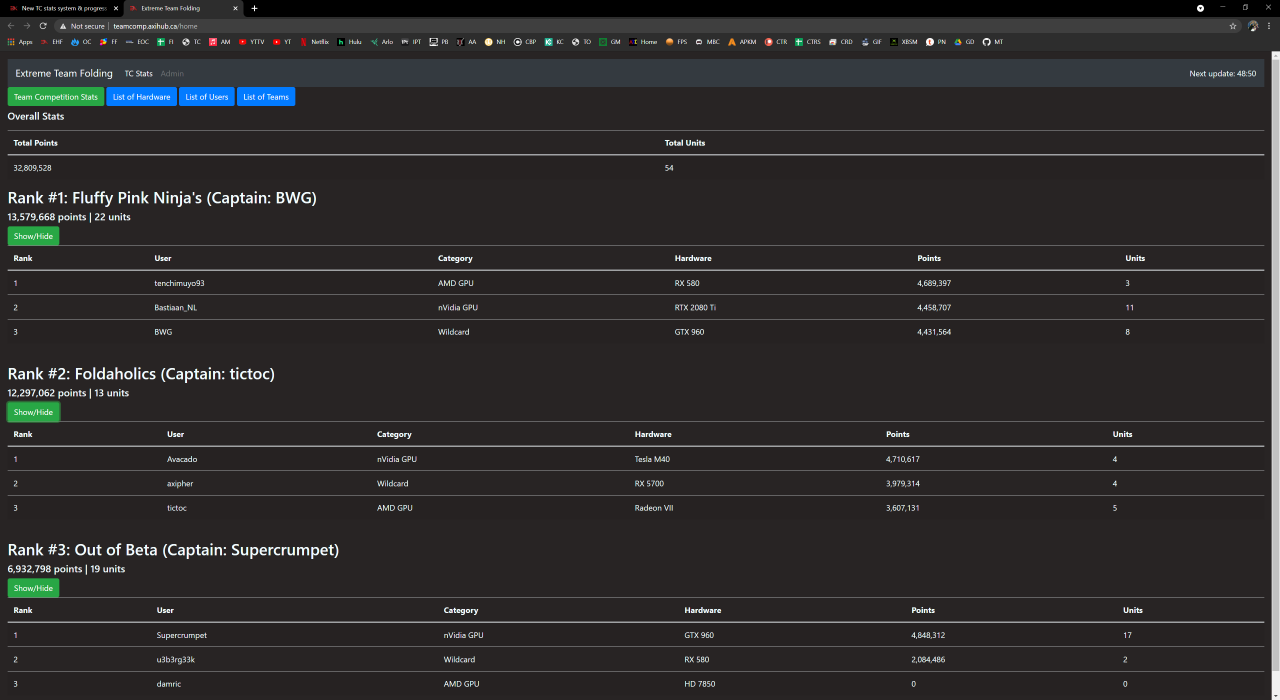This screenshot has height=700, width=1280.
Task: Open the Arlo bookmark
Action: pyautogui.click(x=381, y=42)
